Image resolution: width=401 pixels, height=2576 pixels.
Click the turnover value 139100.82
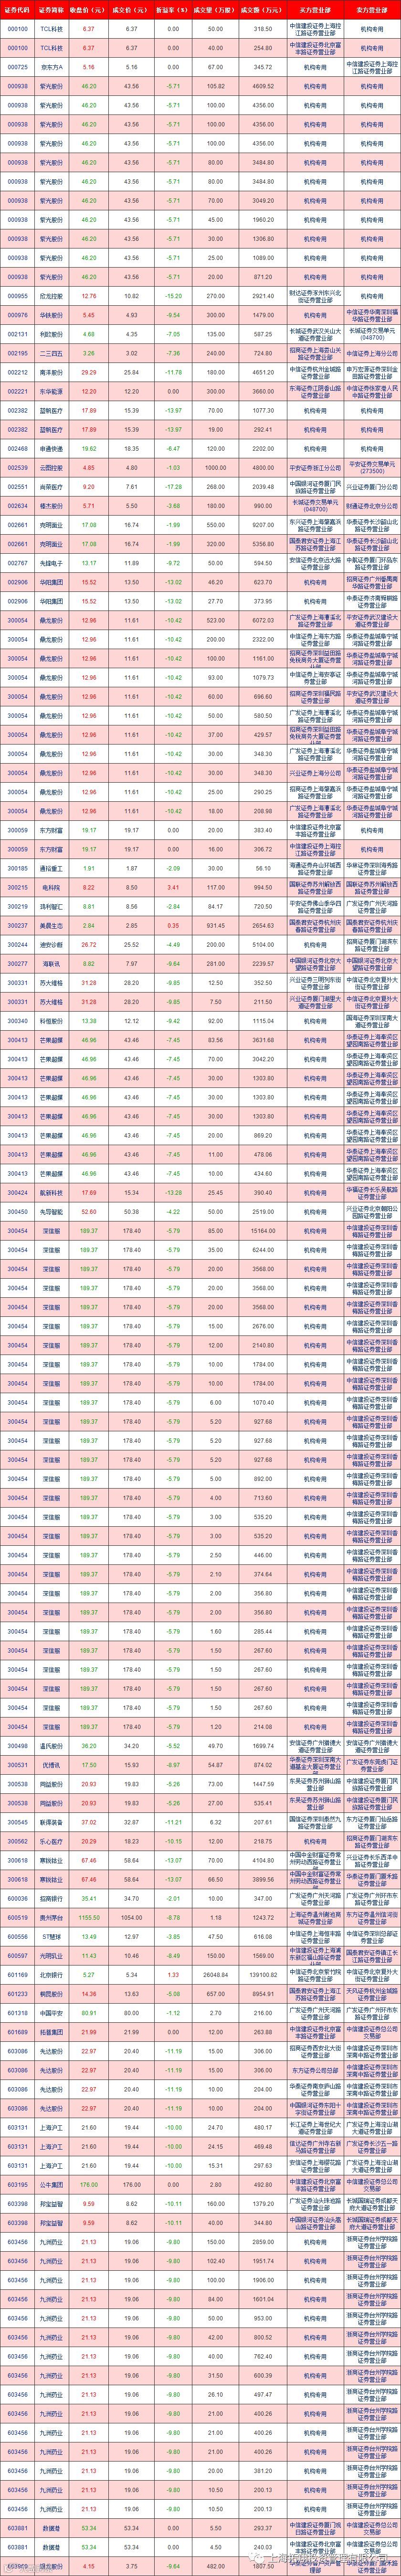262,1975
